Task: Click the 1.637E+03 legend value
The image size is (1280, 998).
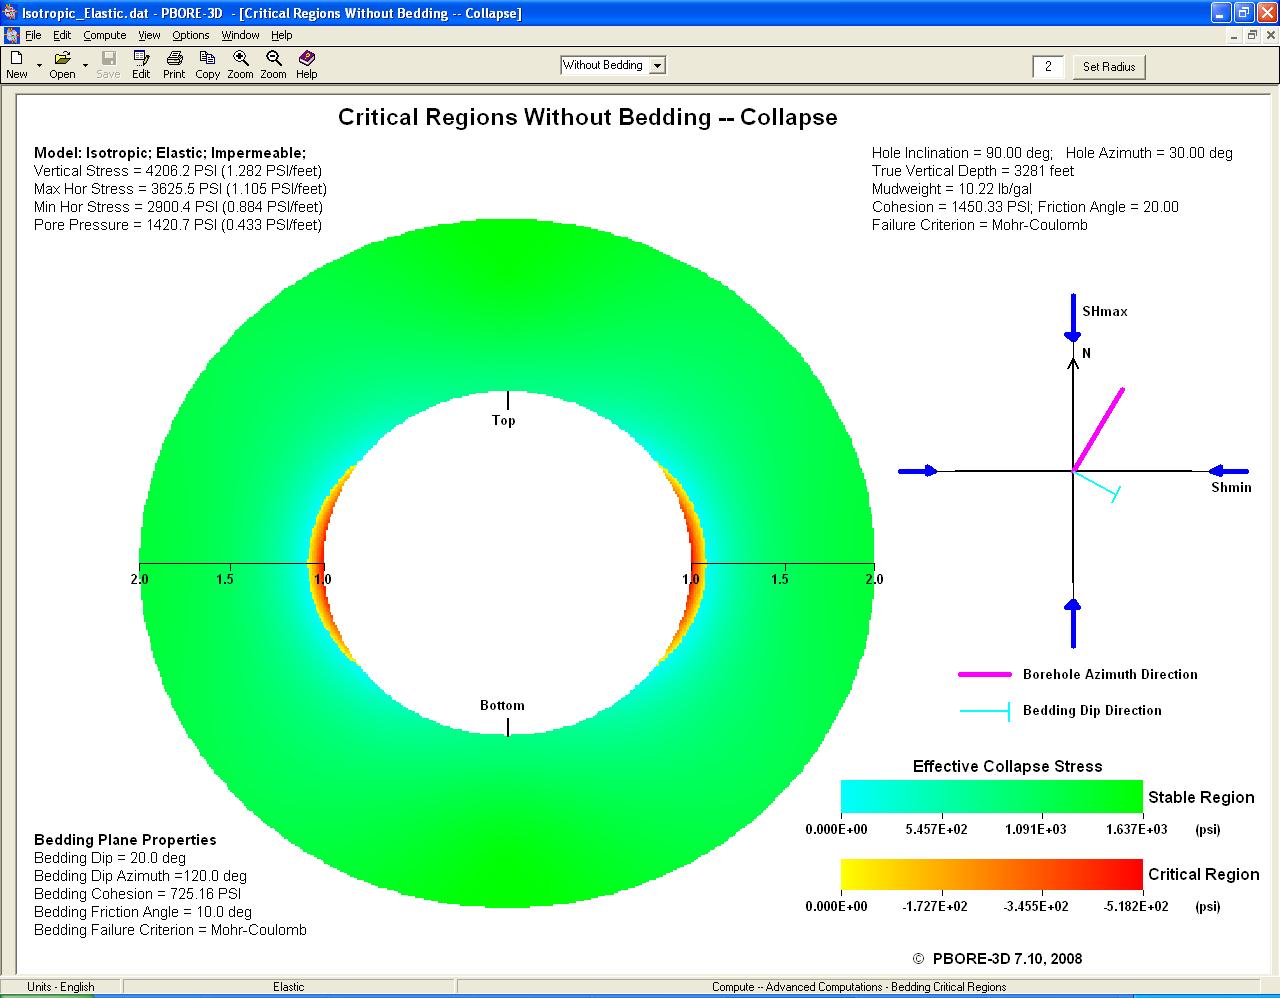Action: [x=1136, y=829]
